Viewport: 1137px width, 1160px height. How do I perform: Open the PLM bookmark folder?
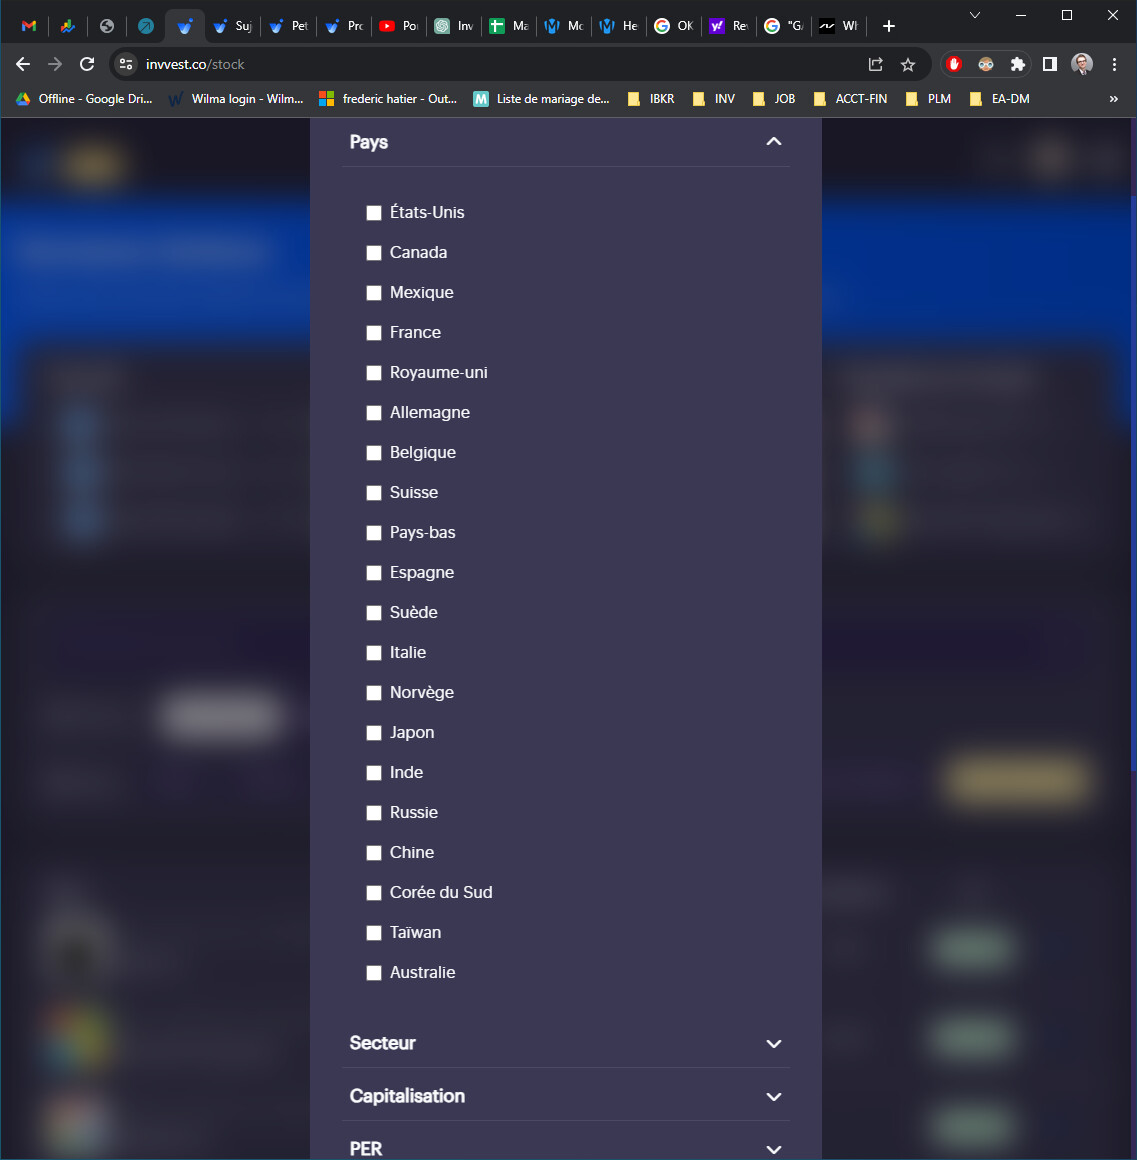click(929, 99)
